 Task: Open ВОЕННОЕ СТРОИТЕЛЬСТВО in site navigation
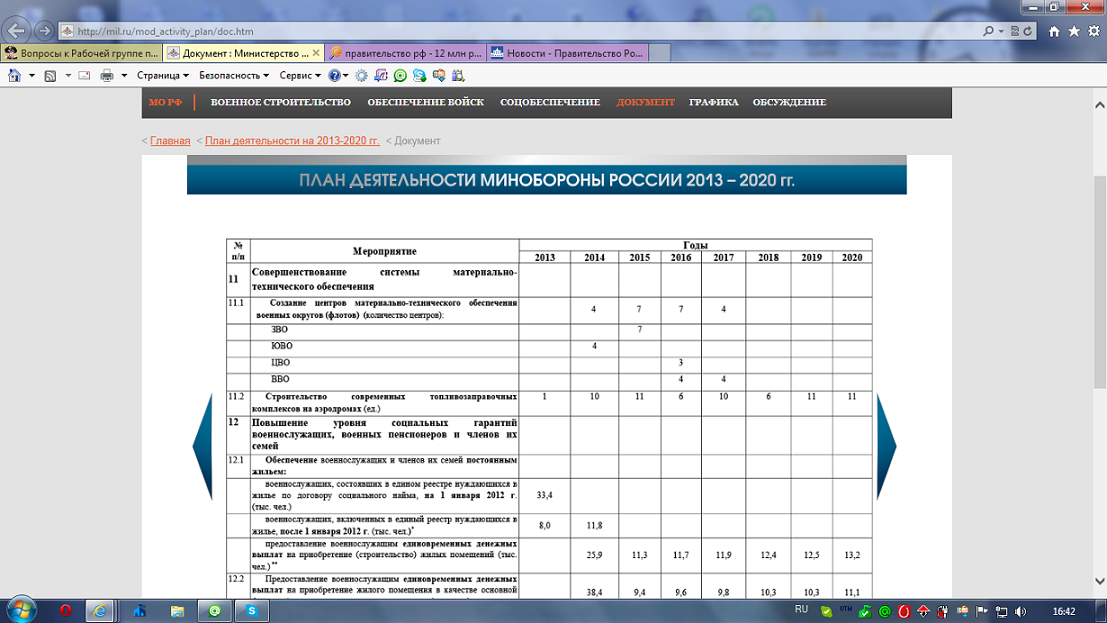[x=280, y=102]
